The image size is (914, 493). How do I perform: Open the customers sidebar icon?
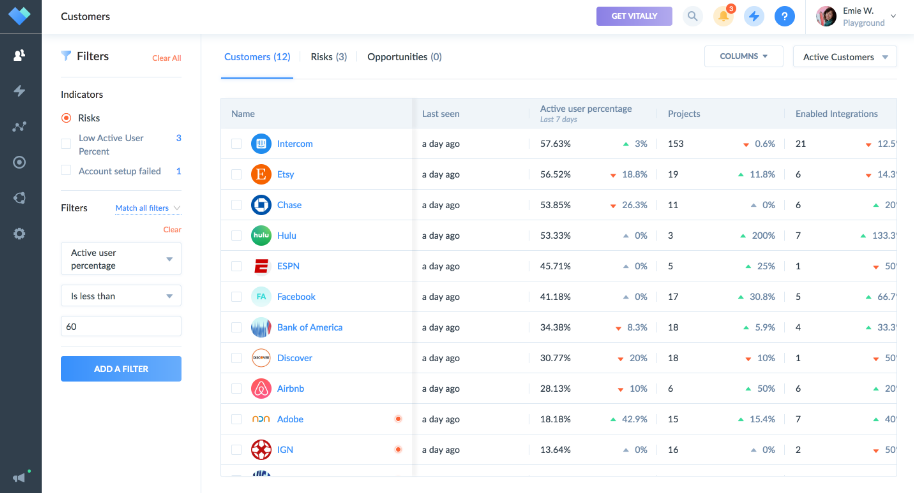coord(20,55)
